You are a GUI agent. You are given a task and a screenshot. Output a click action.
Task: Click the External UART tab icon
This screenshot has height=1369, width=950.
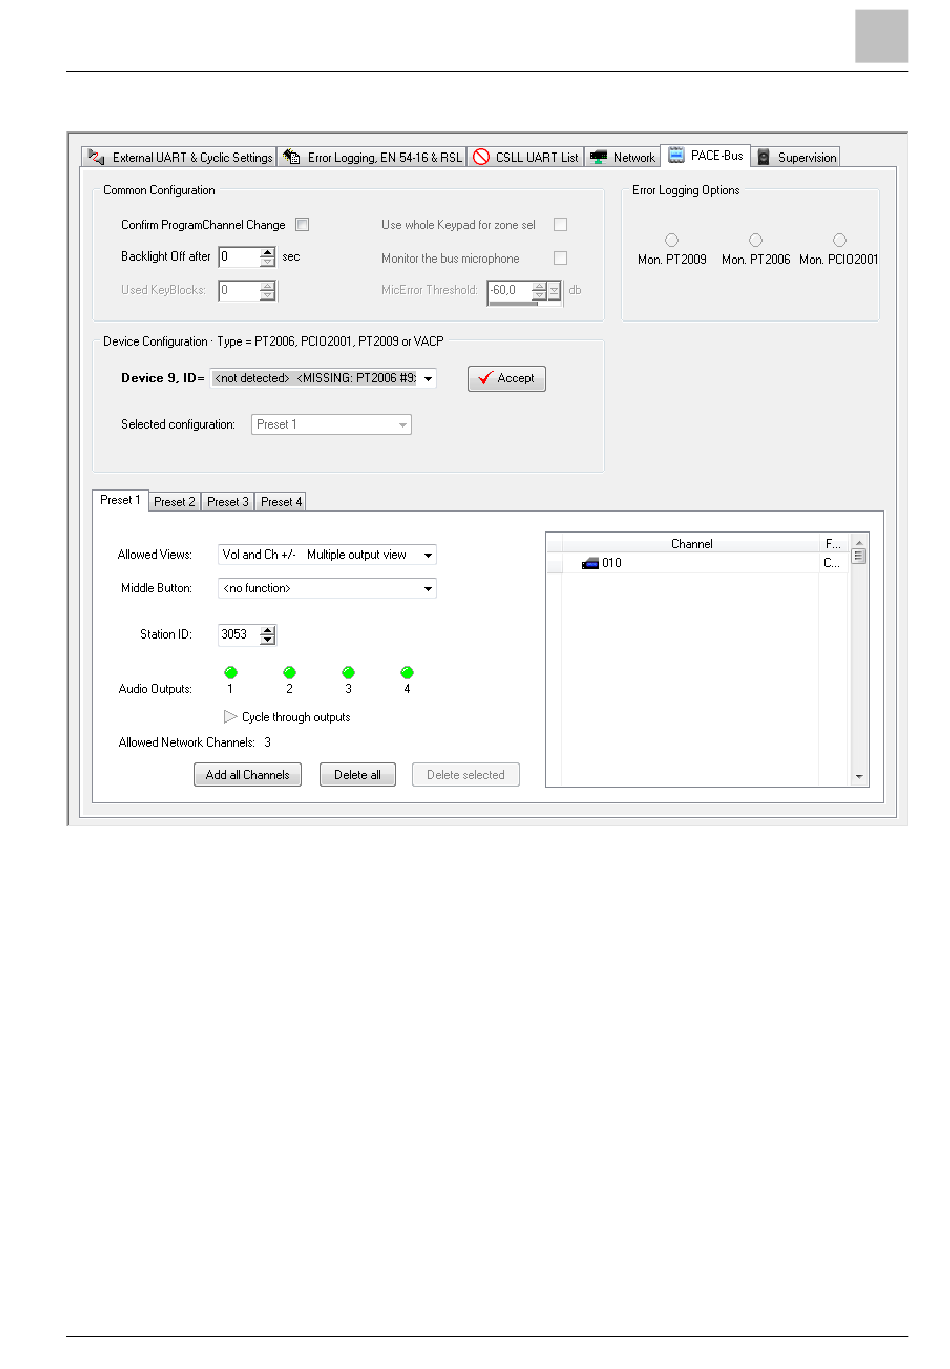coord(96,157)
